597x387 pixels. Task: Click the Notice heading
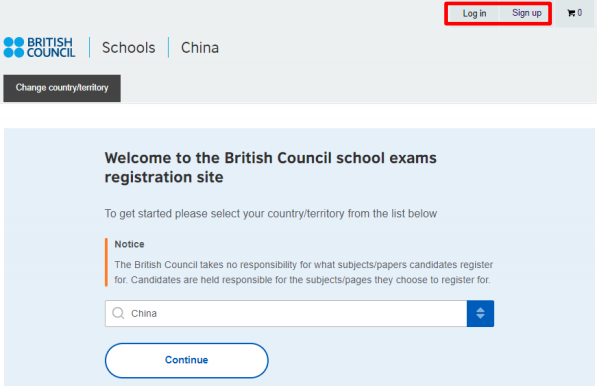[129, 244]
